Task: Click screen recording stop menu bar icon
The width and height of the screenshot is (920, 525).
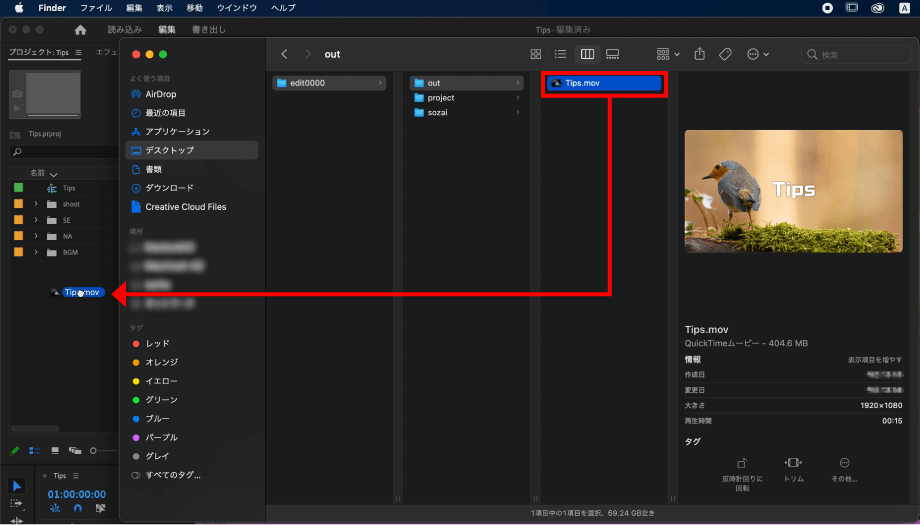Action: click(x=827, y=8)
